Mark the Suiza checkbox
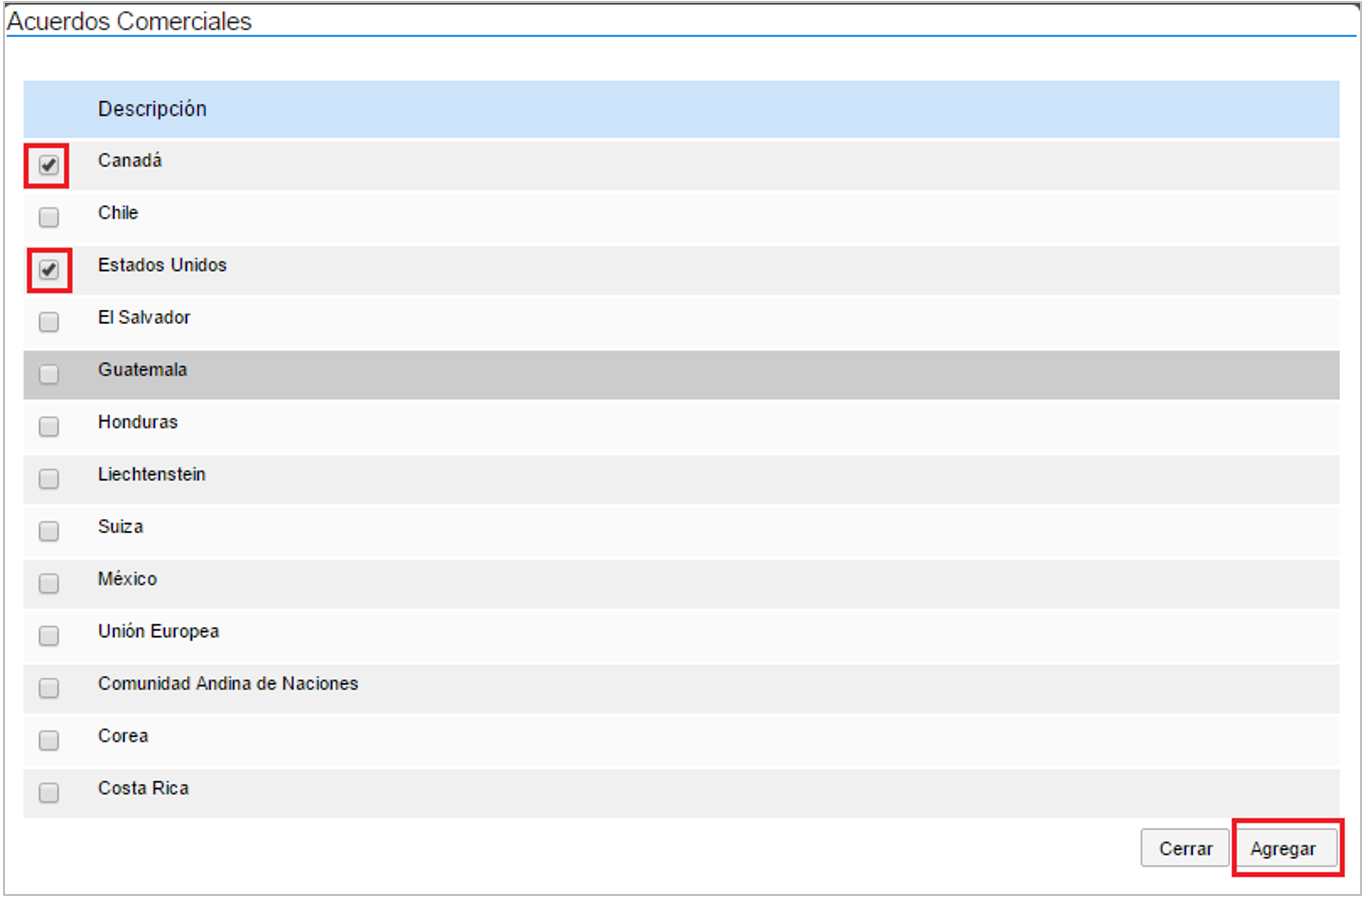The width and height of the screenshot is (1366, 900). 48,531
